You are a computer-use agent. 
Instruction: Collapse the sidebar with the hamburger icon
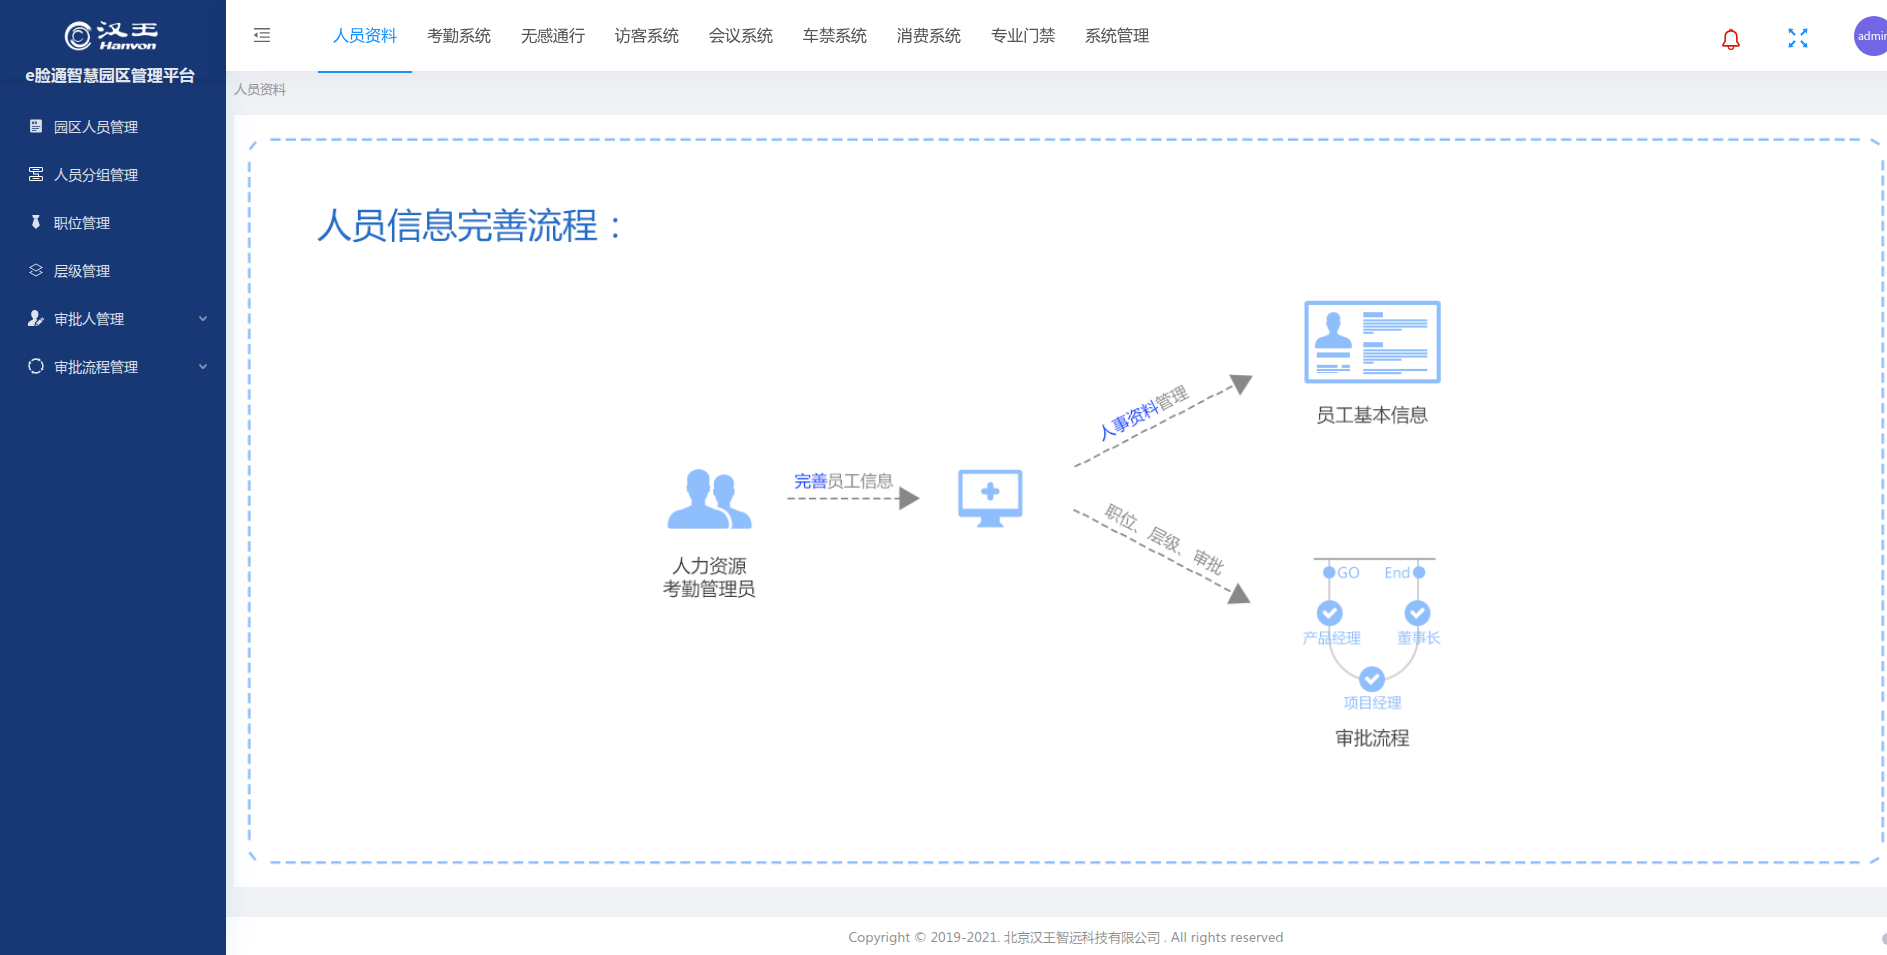pyautogui.click(x=262, y=36)
